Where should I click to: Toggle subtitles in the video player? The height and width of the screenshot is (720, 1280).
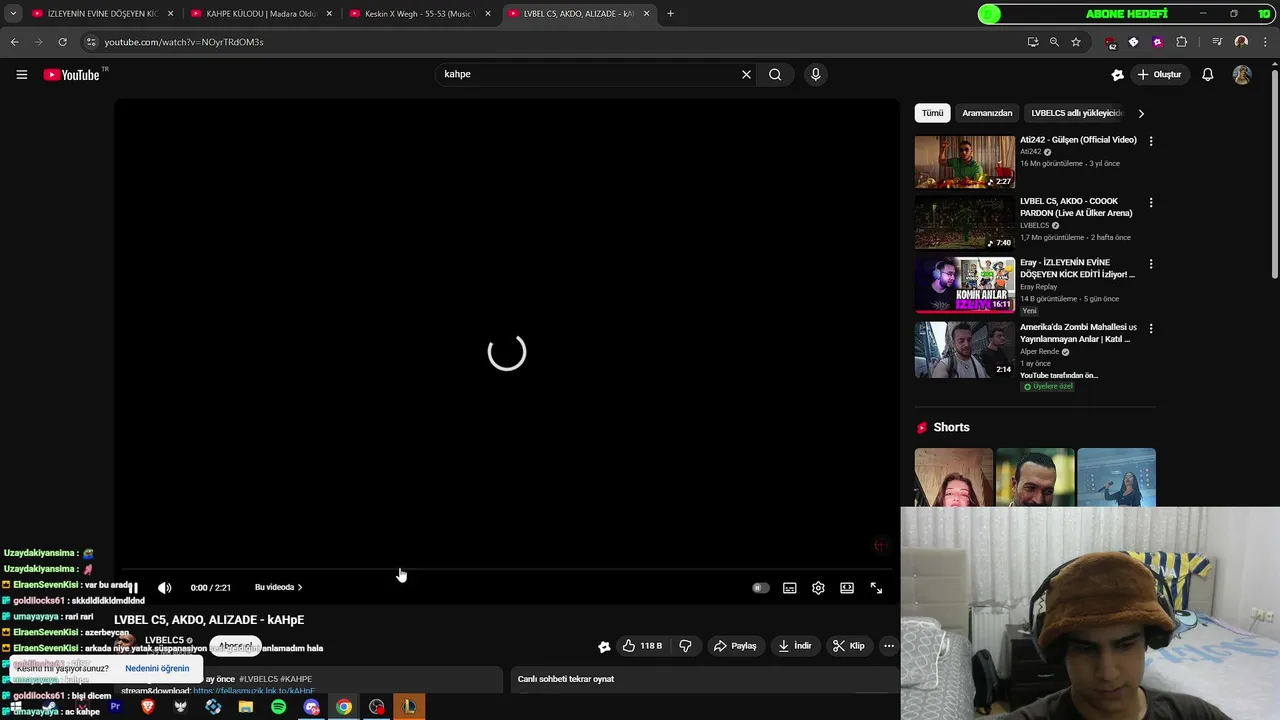pos(790,588)
